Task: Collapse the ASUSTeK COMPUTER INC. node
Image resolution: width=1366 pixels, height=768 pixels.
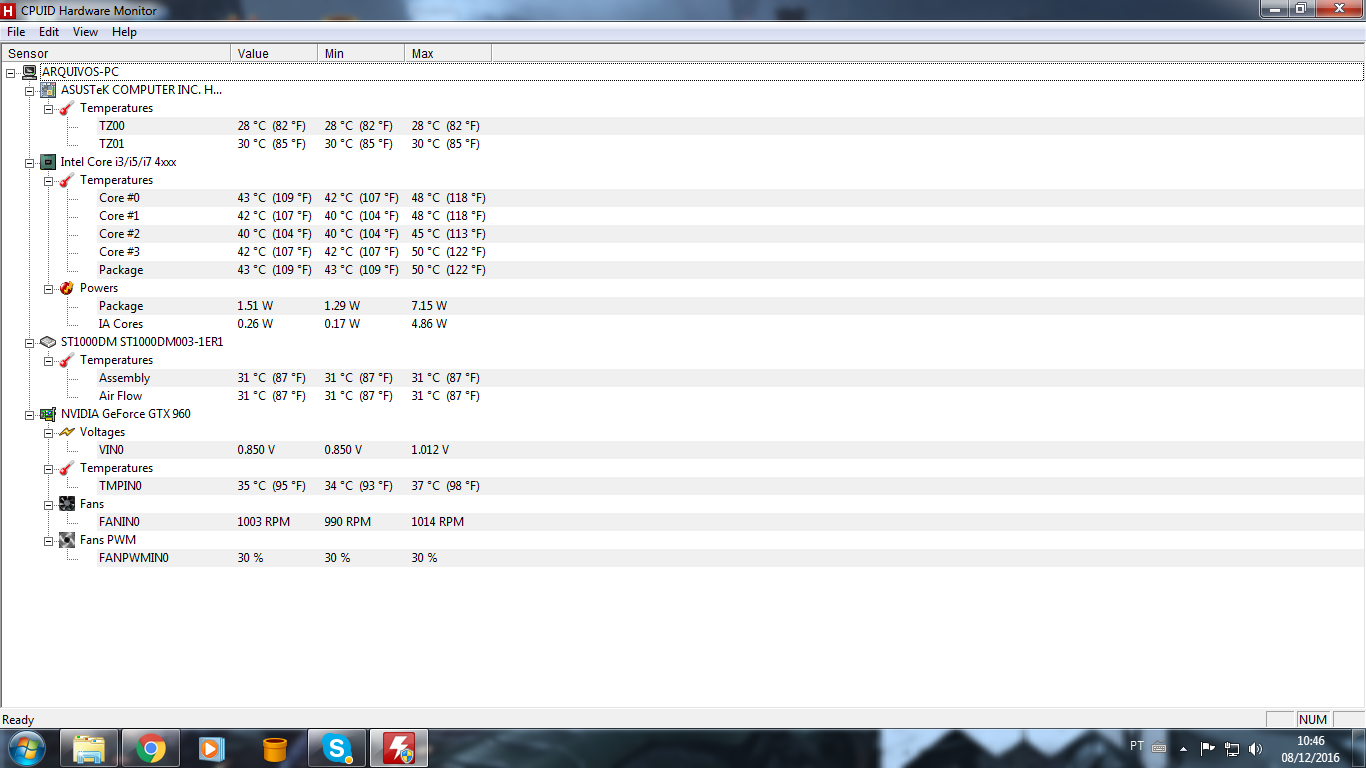Action: (x=29, y=90)
